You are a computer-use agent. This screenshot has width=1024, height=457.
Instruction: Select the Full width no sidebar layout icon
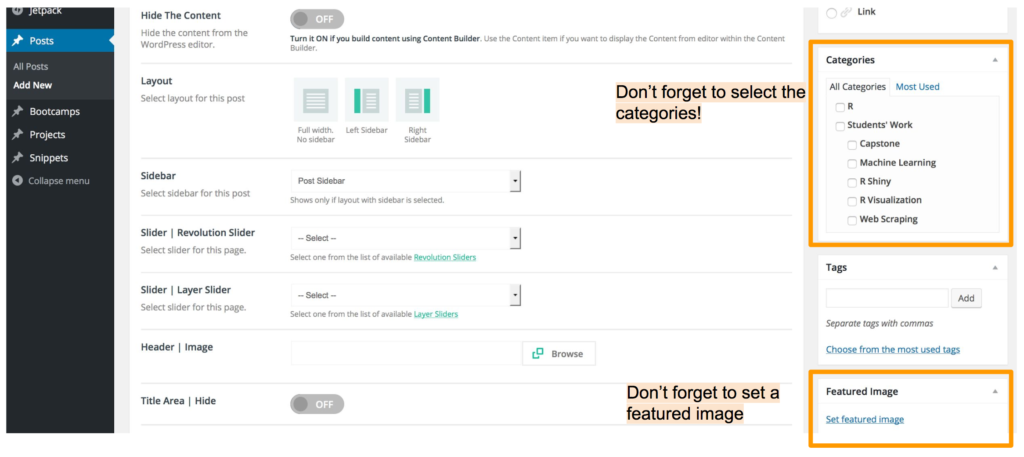(316, 100)
